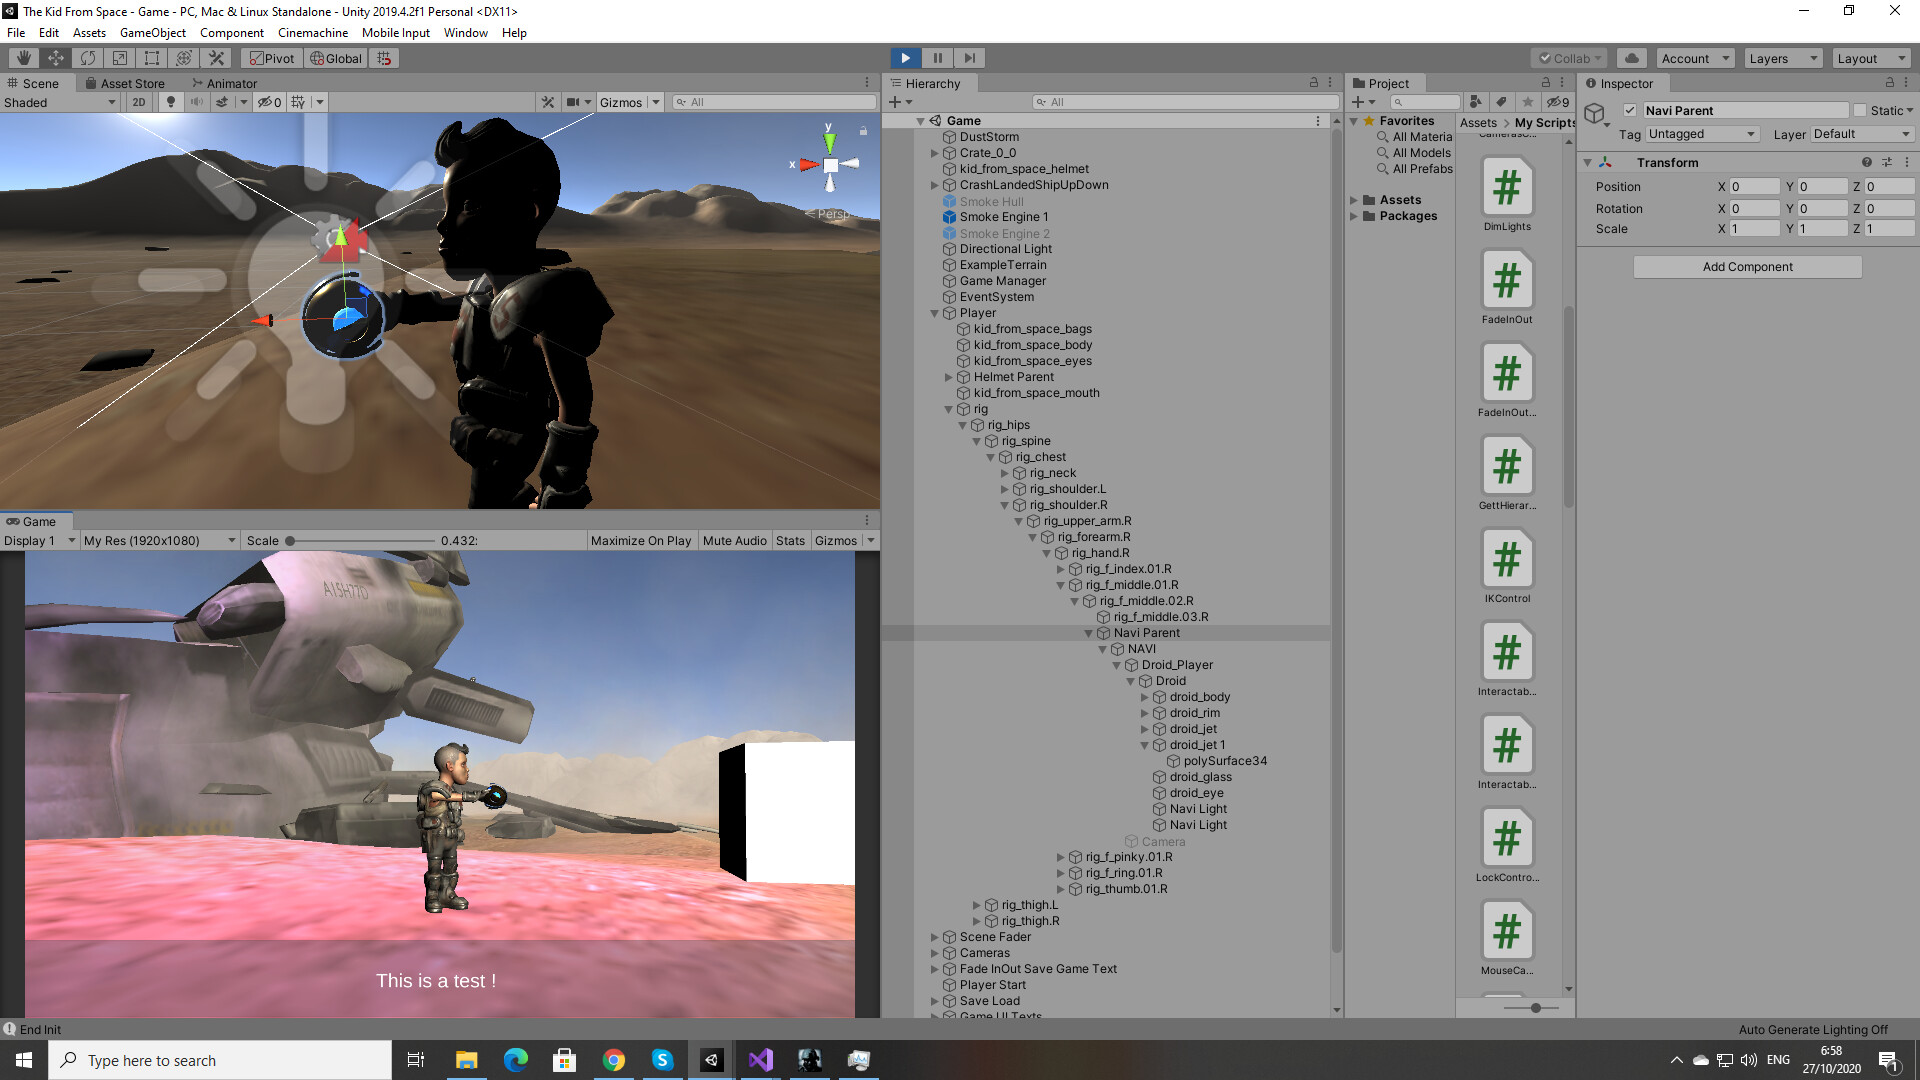
Task: Click the Project search-by-label icon
Action: [1501, 102]
